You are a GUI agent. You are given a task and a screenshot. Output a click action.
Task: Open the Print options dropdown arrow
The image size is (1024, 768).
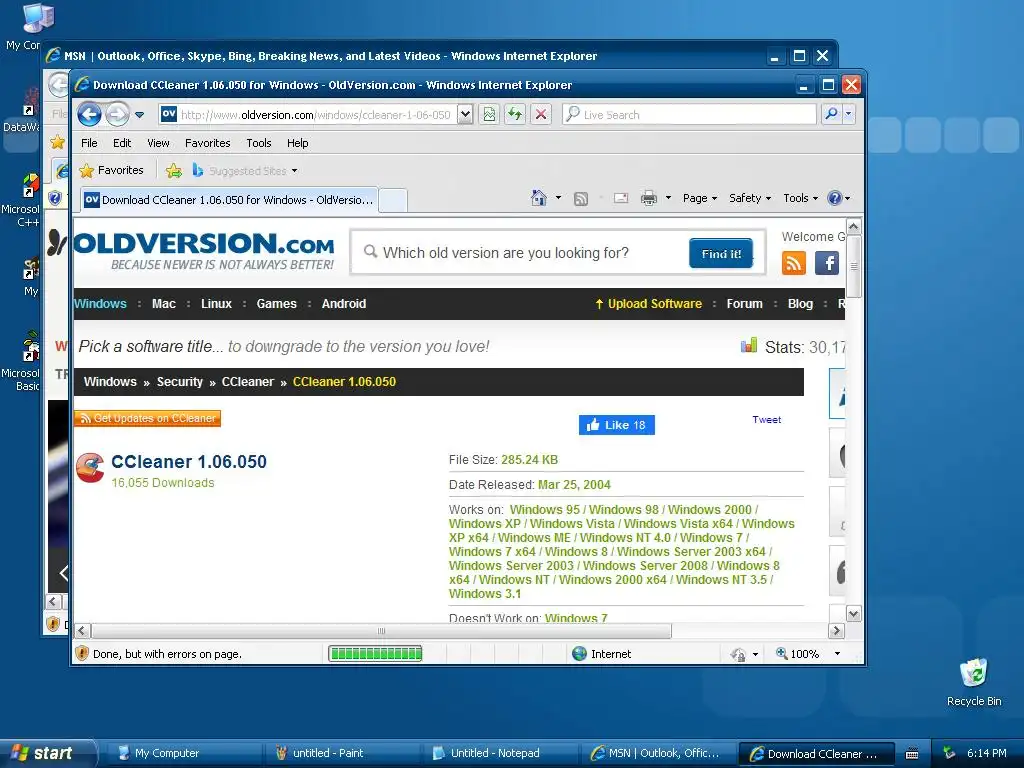point(668,198)
